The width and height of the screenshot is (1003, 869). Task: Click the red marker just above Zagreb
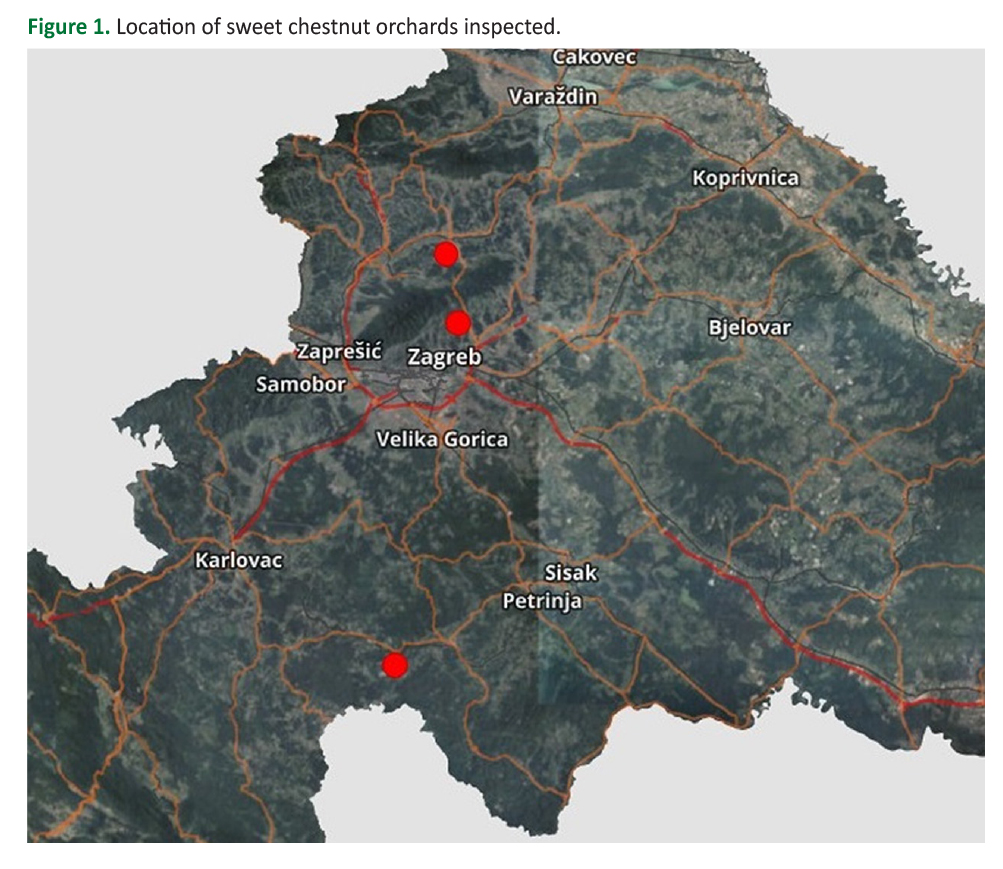[x=458, y=322]
